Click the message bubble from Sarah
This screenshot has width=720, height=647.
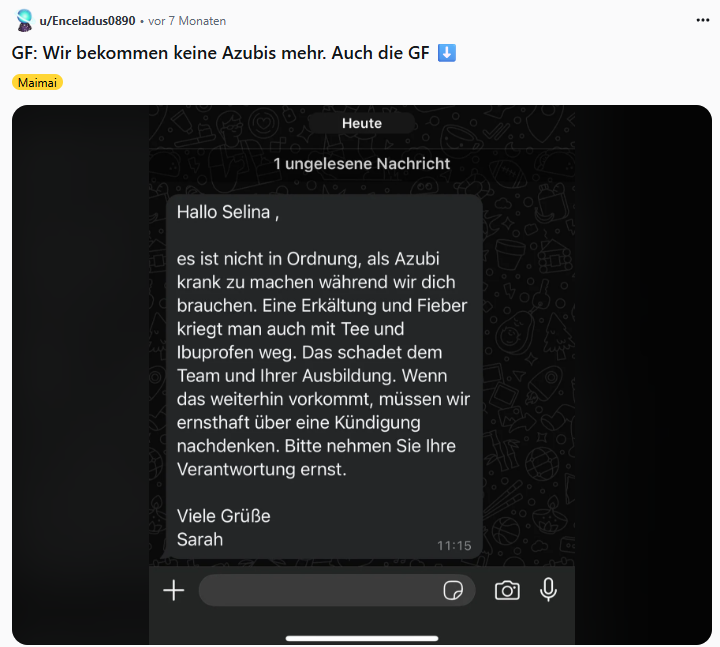click(324, 377)
